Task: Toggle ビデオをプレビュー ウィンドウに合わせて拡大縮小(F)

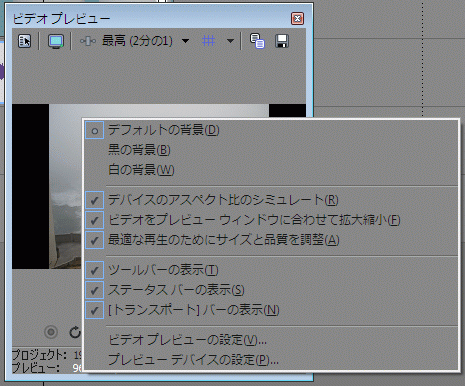Action: (271, 220)
